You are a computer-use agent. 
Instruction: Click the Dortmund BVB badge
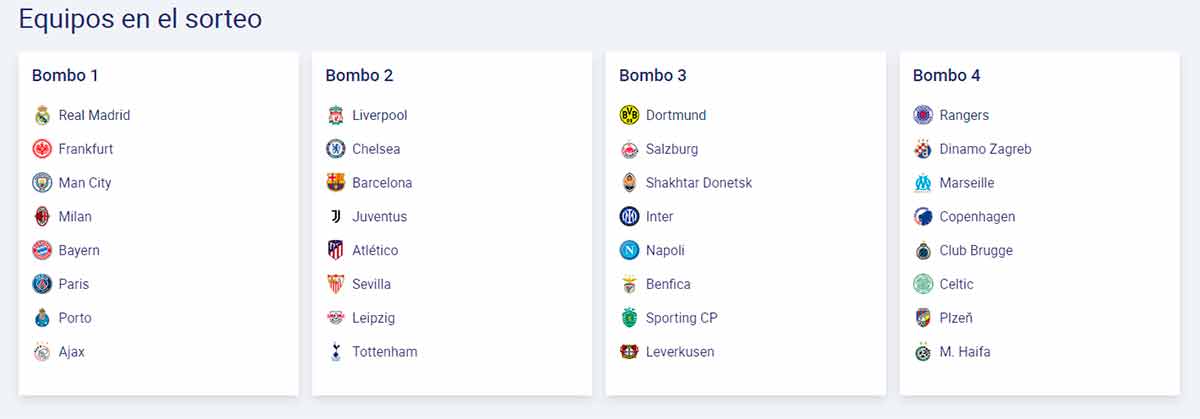pyautogui.click(x=629, y=115)
